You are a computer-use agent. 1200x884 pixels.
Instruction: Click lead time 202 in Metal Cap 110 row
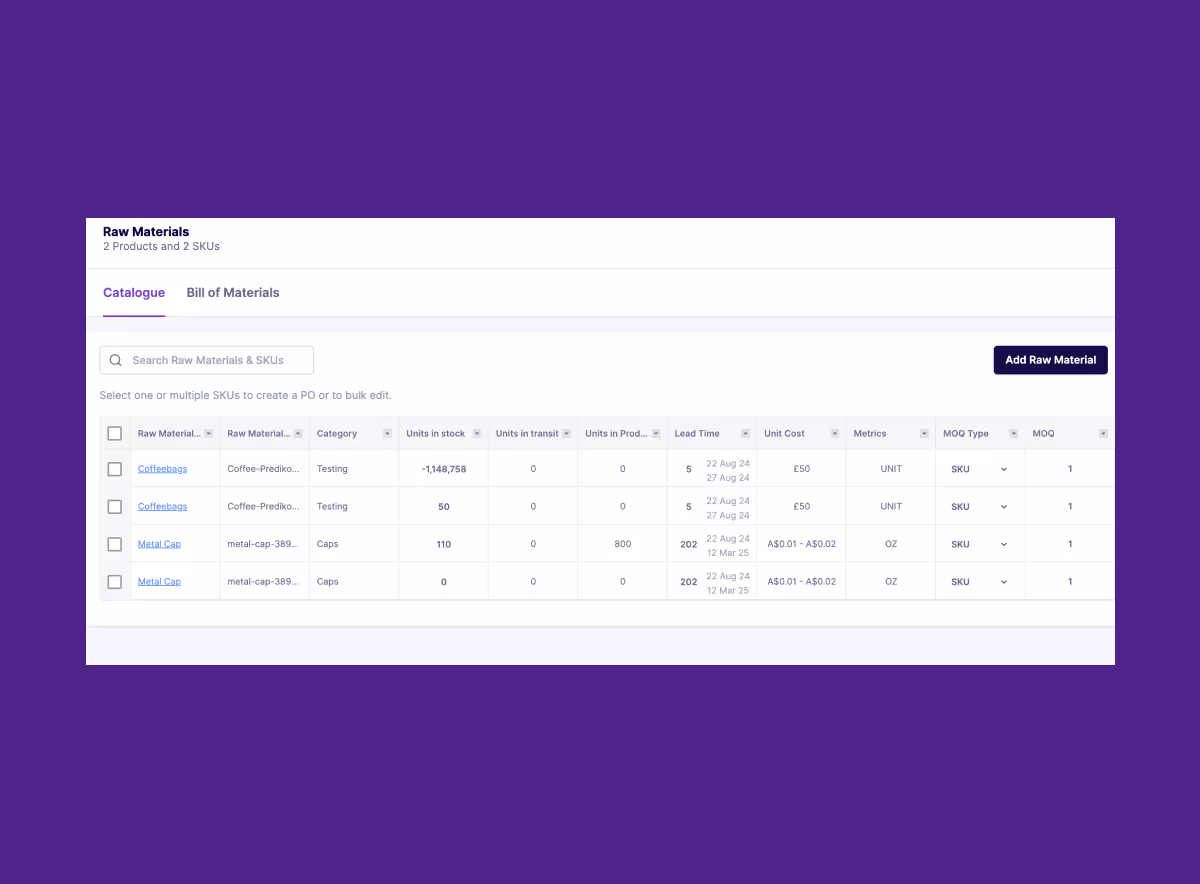[689, 544]
